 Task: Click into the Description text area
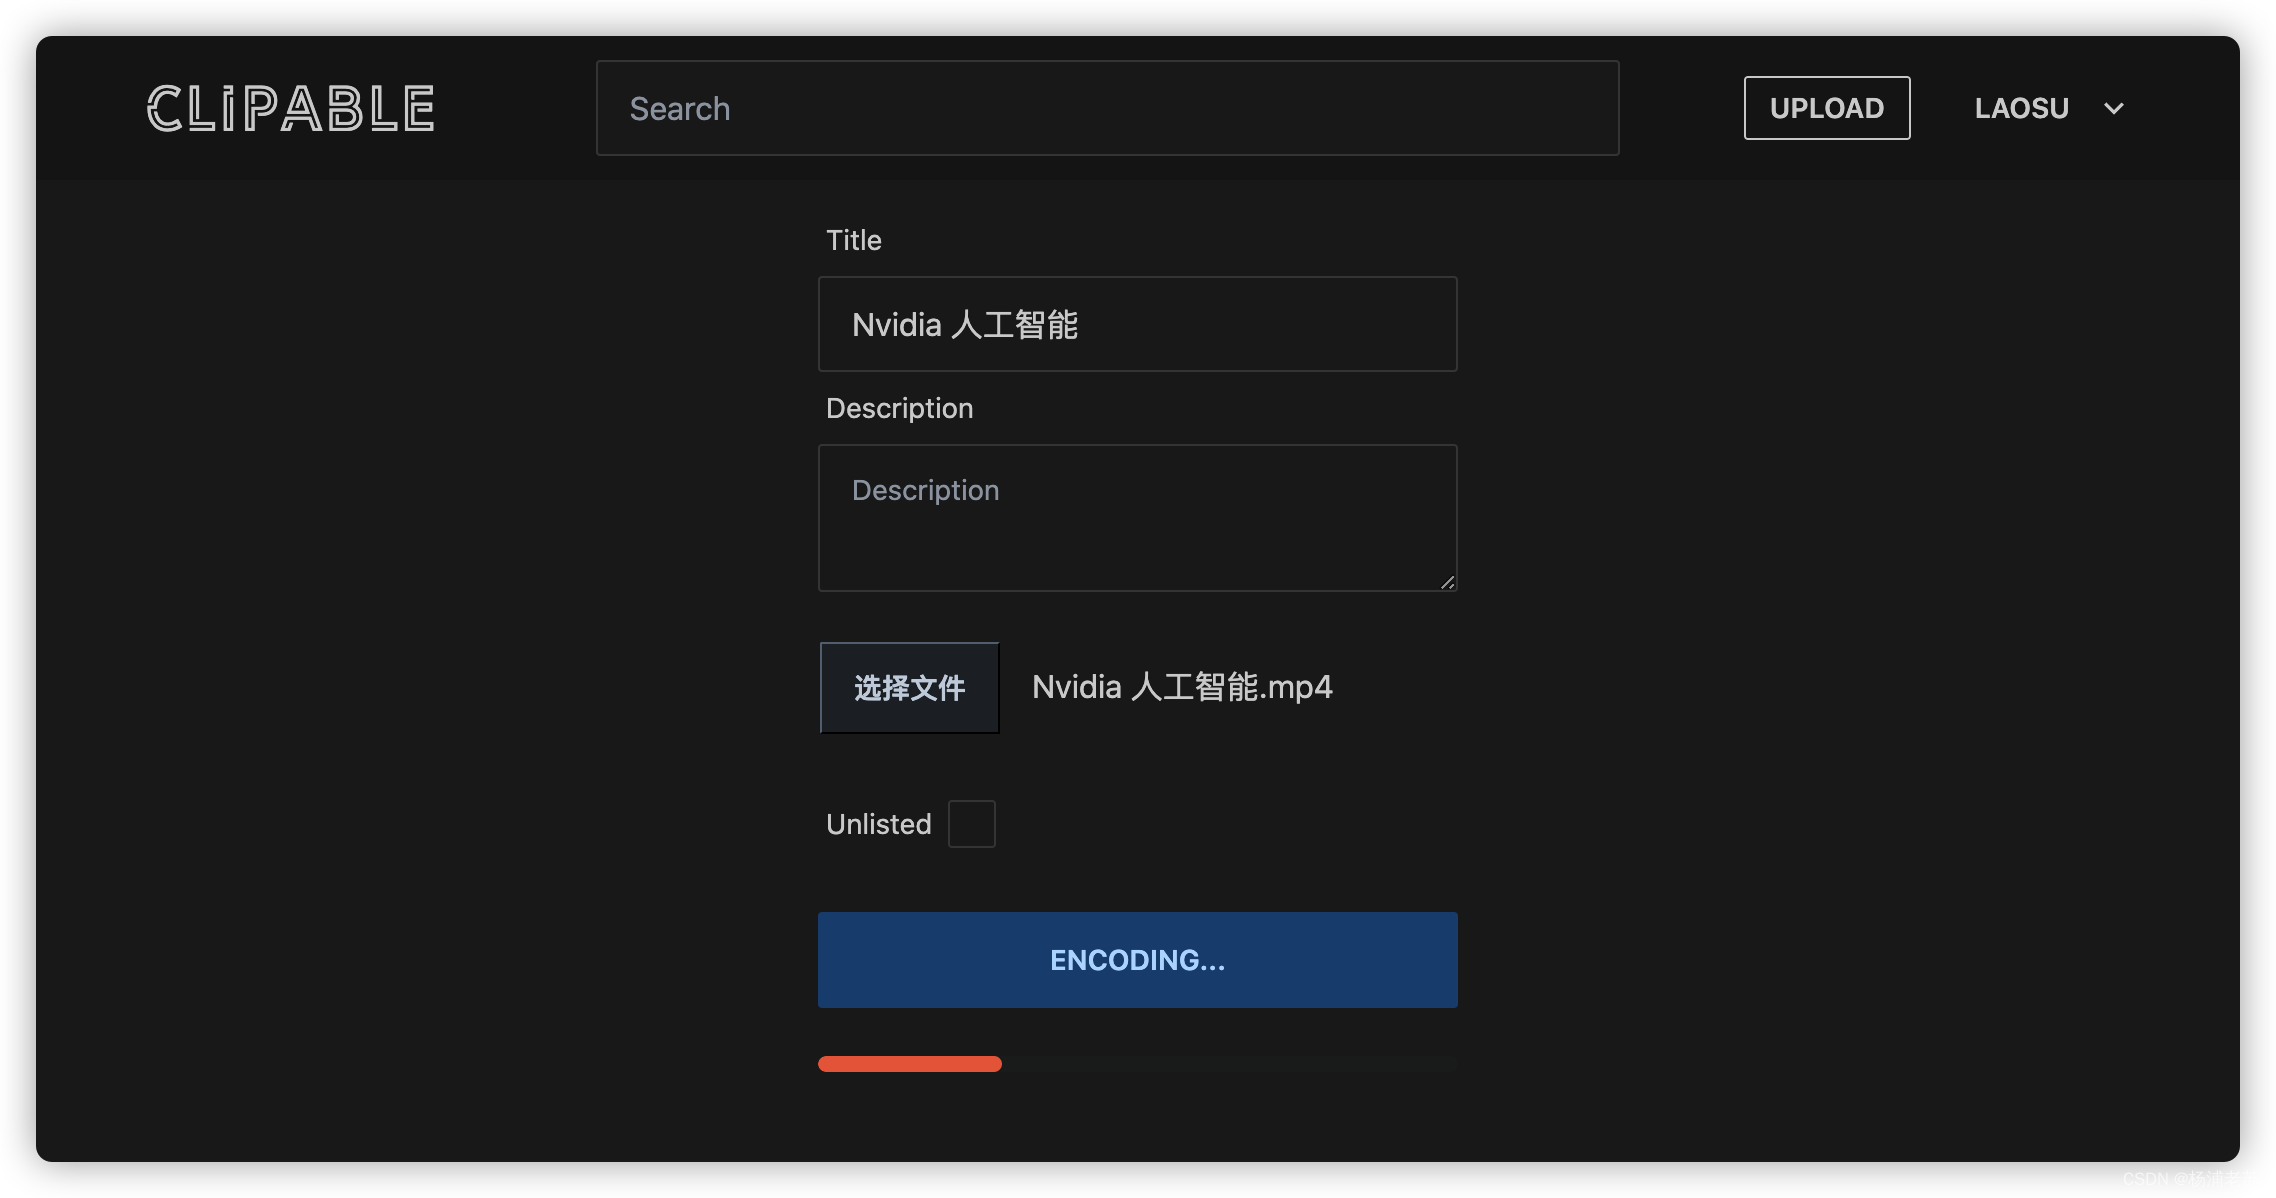pos(1137,518)
